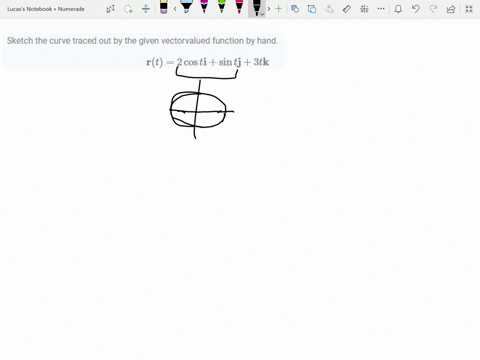
Task: Toggle the Ruler tool
Action: pyautogui.click(x=347, y=9)
